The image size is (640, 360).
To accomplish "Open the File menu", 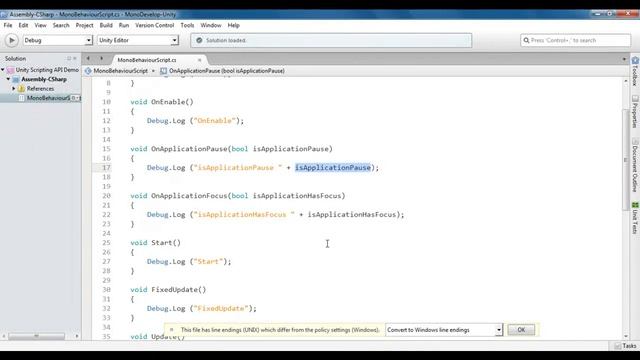I will pos(8,25).
